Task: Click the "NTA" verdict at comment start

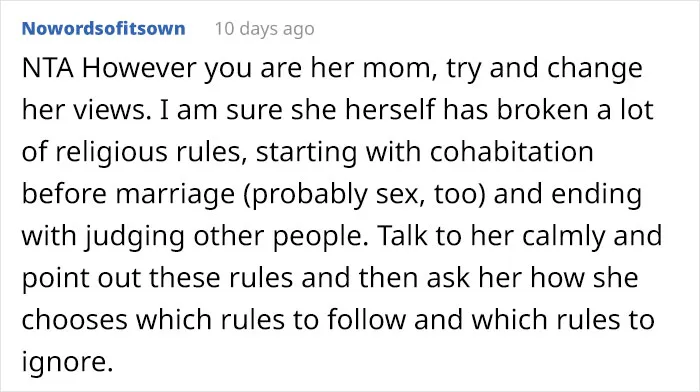Action: pyautogui.click(x=47, y=68)
